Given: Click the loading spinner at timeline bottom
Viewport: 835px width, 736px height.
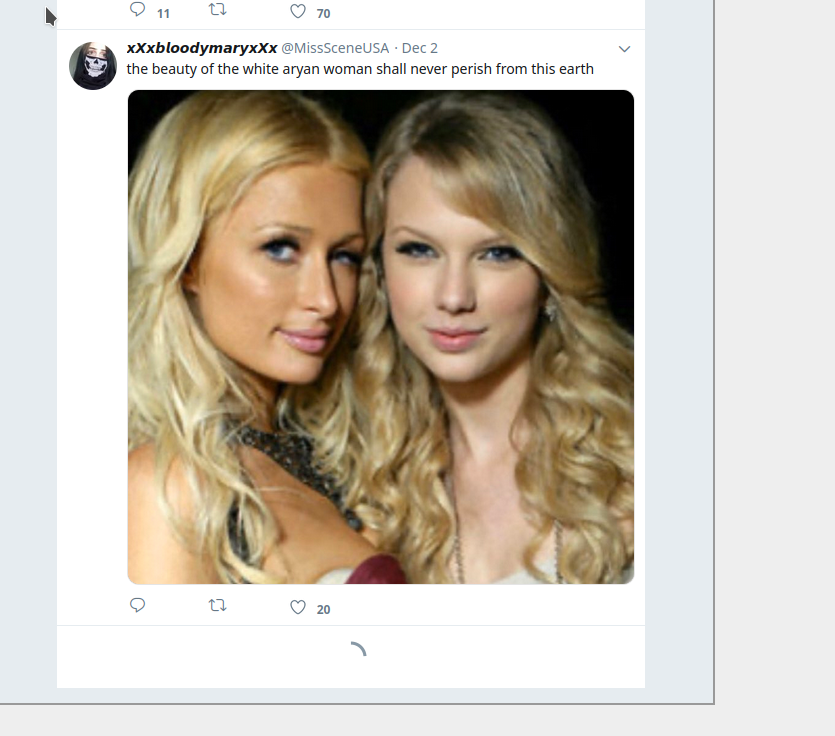Looking at the screenshot, I should (x=357, y=650).
